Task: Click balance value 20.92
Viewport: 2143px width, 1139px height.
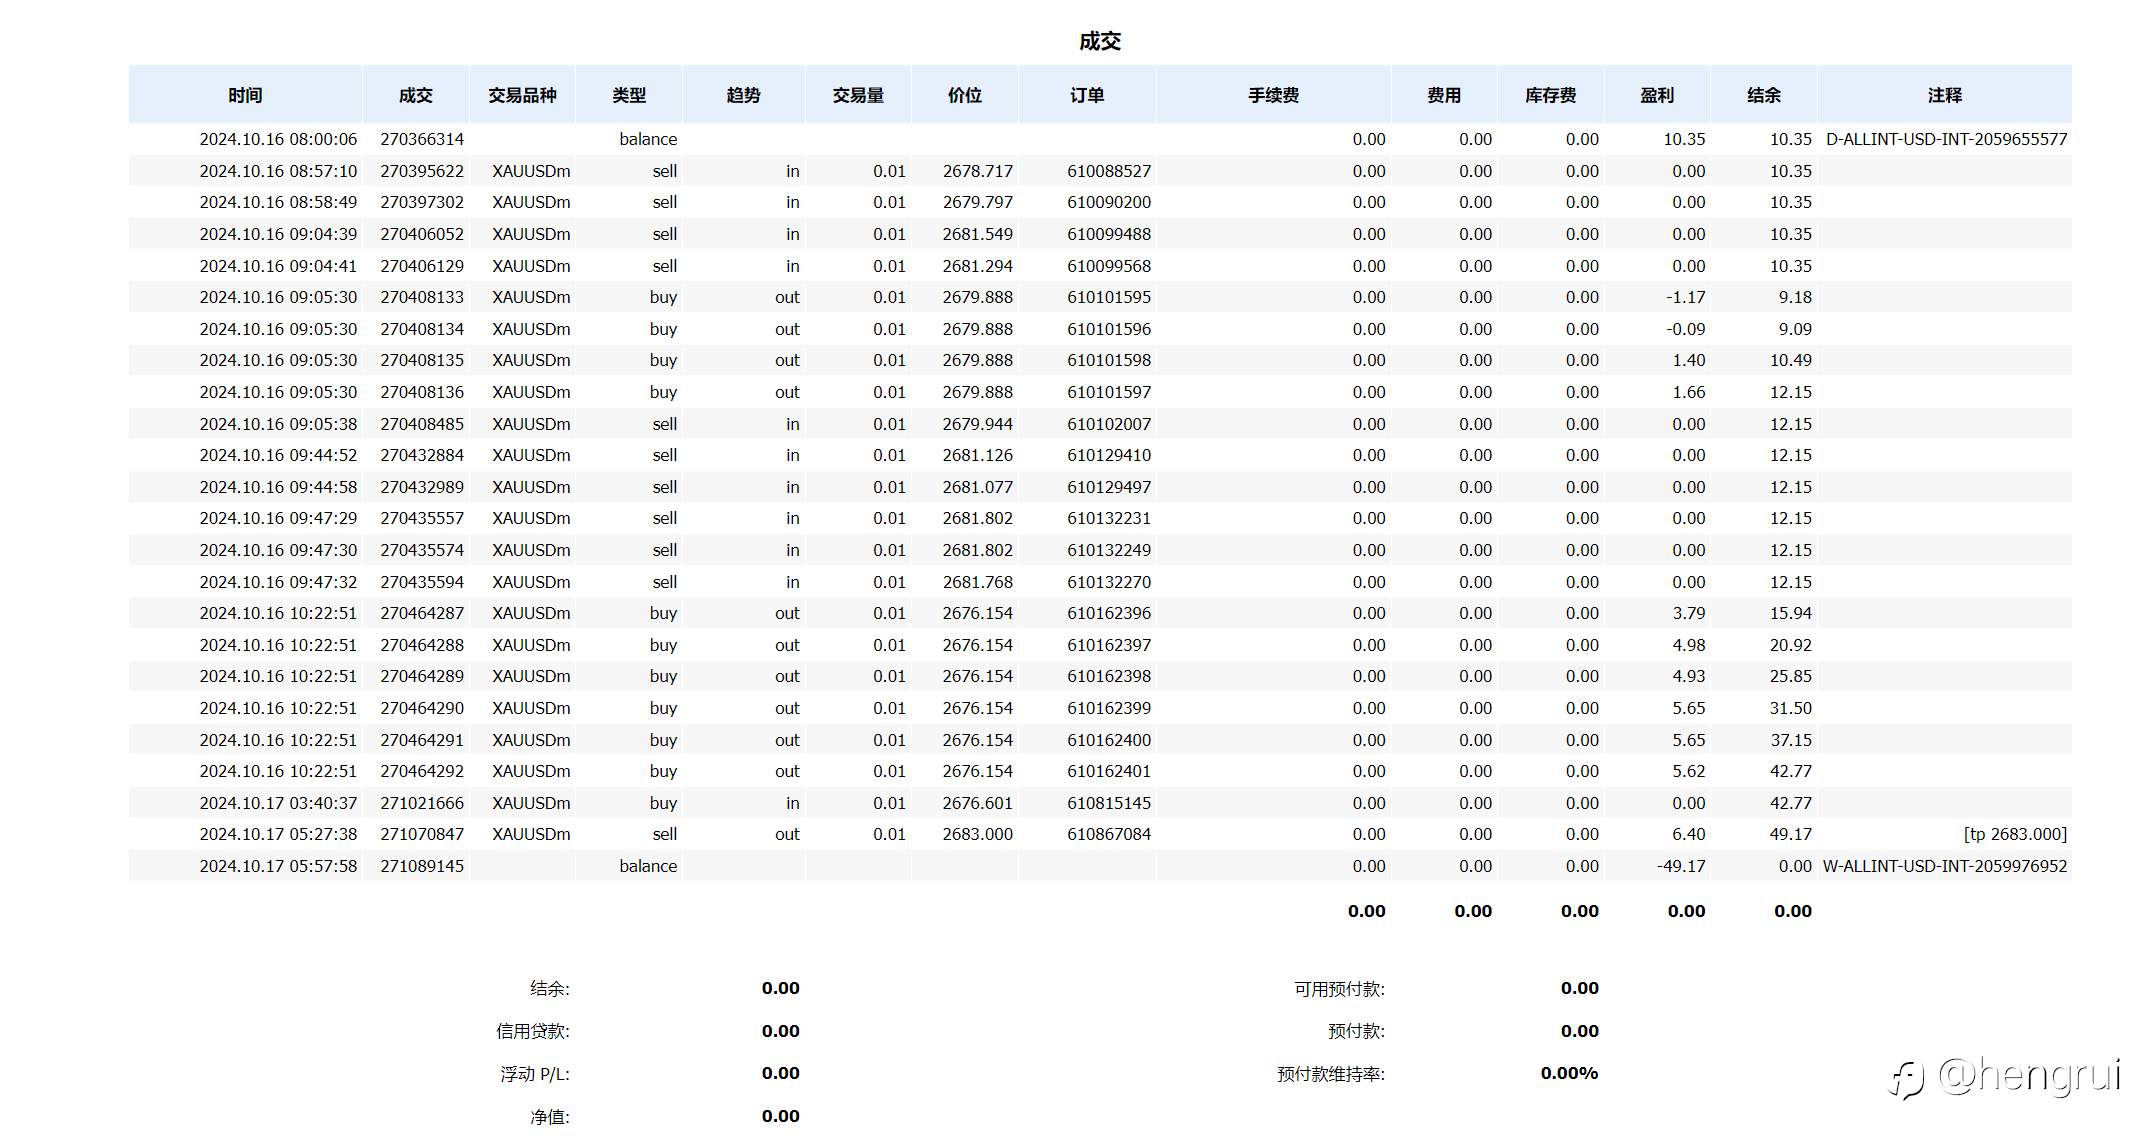Action: 1791,645
